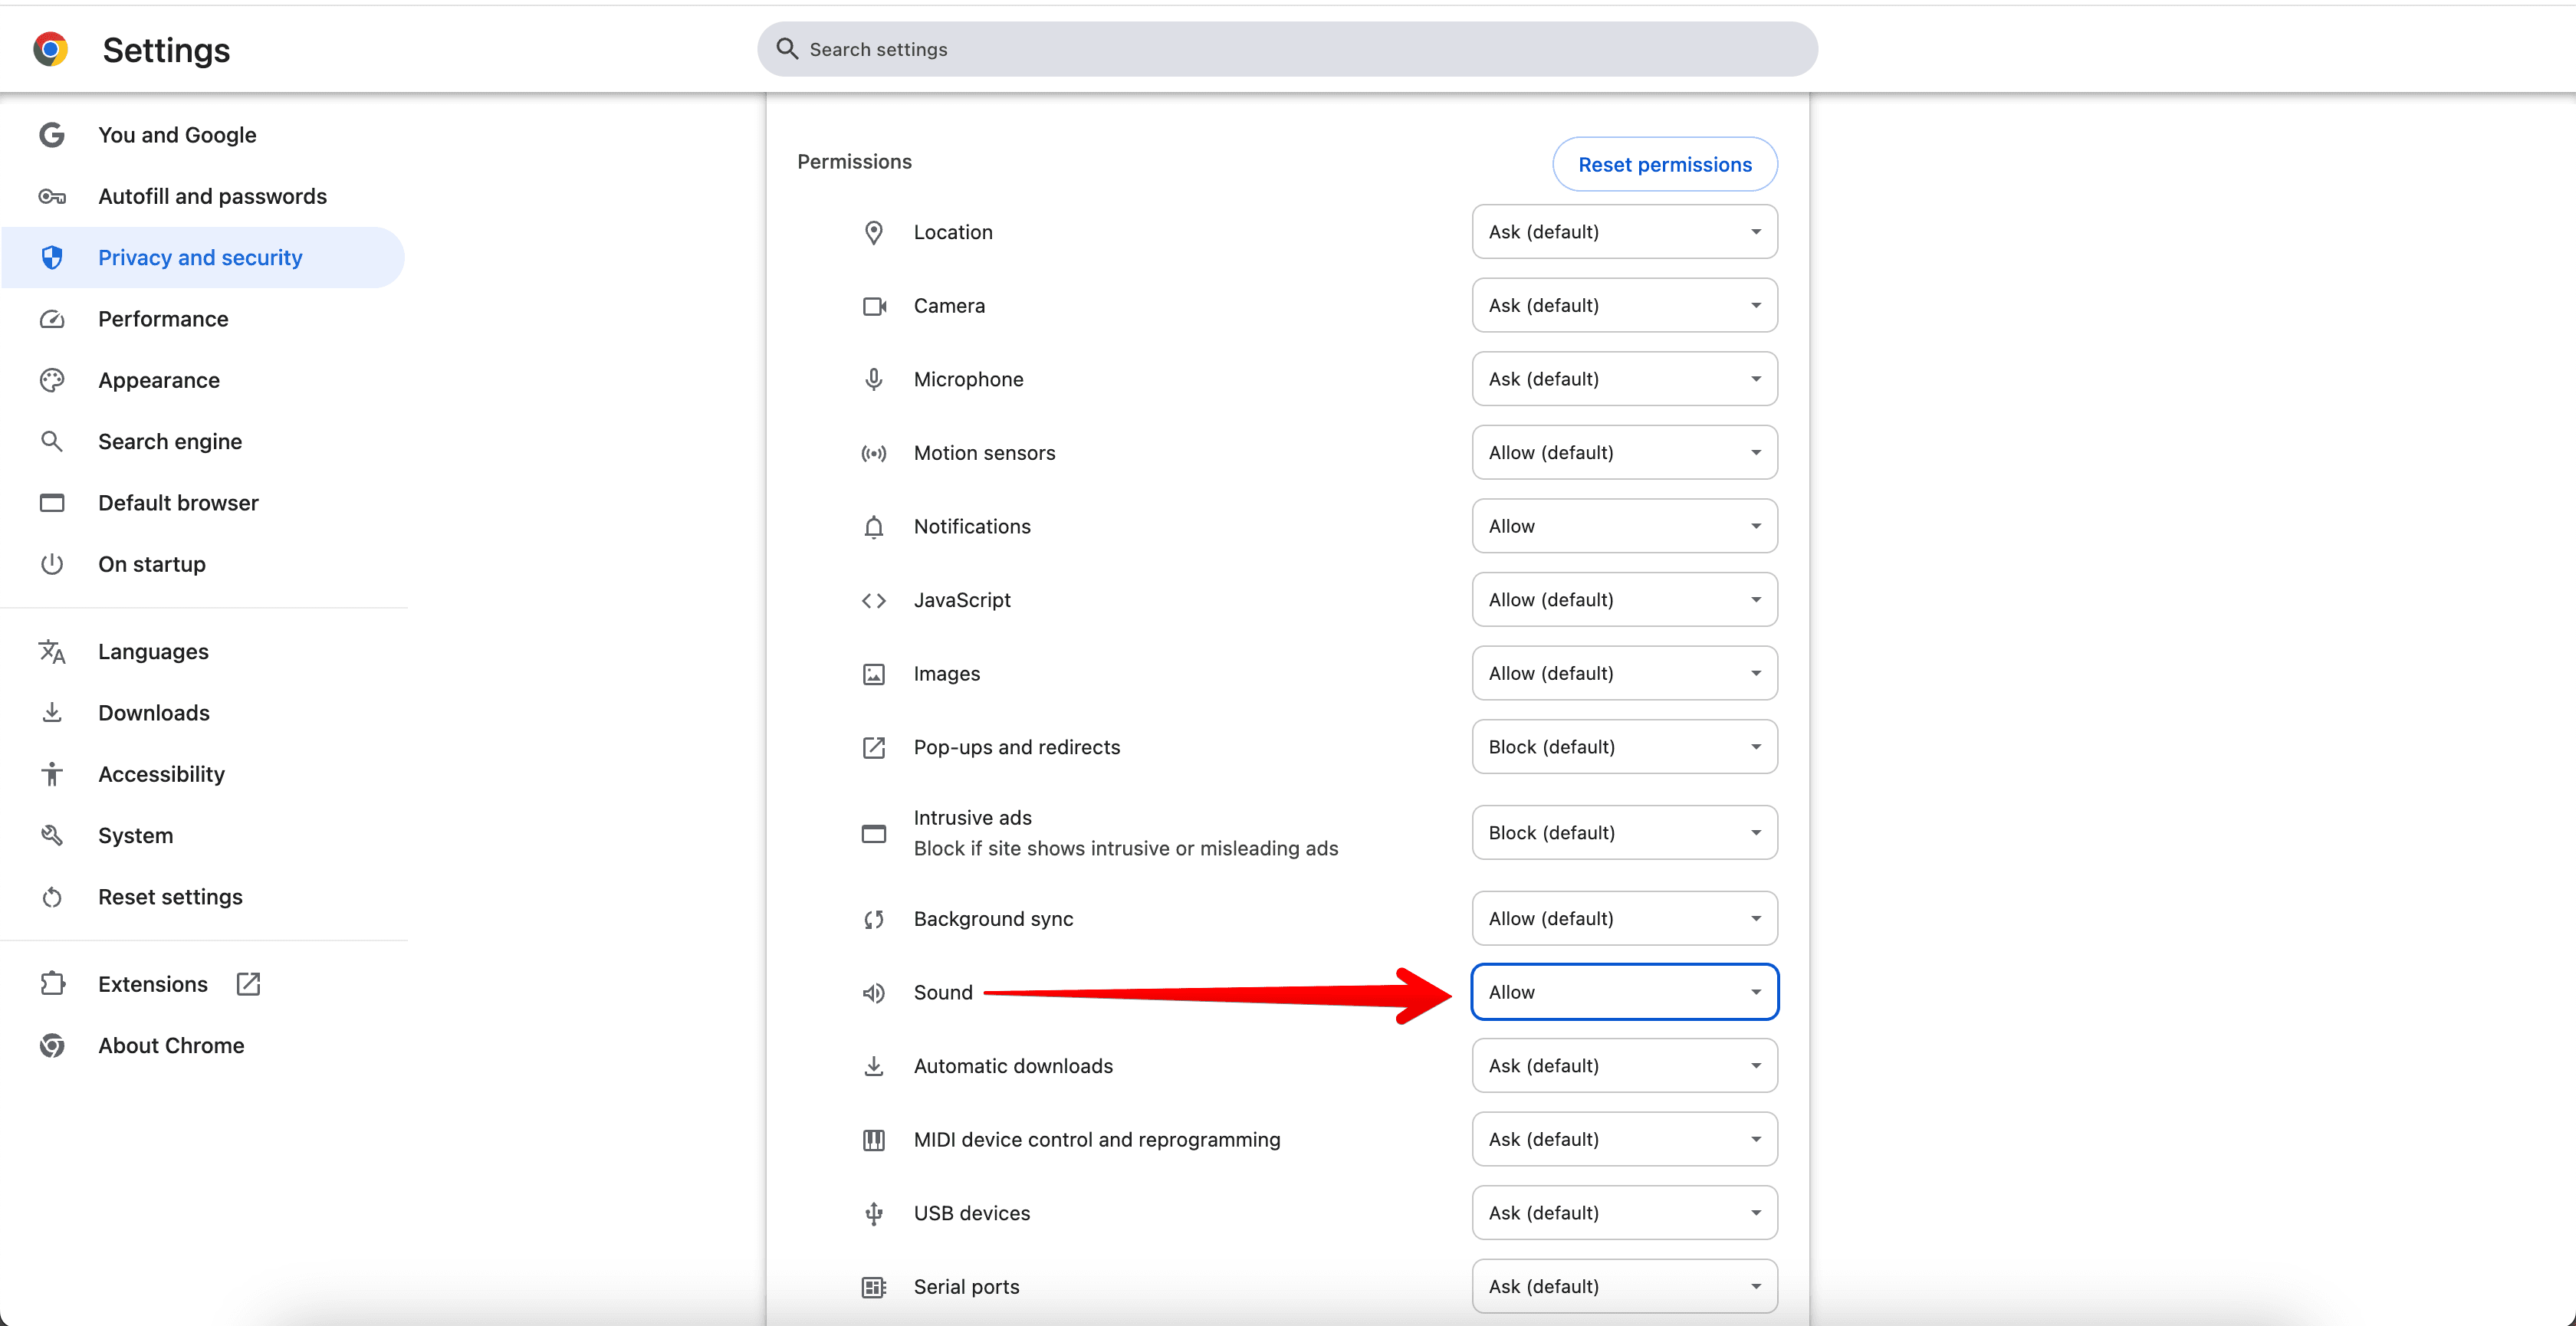Click the Chrome logo icon beside Settings
Image resolution: width=2576 pixels, height=1326 pixels.
click(x=50, y=49)
